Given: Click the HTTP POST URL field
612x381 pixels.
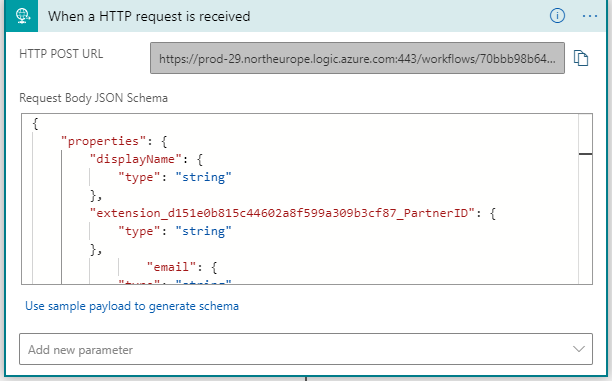Looking at the screenshot, I should click(x=357, y=58).
